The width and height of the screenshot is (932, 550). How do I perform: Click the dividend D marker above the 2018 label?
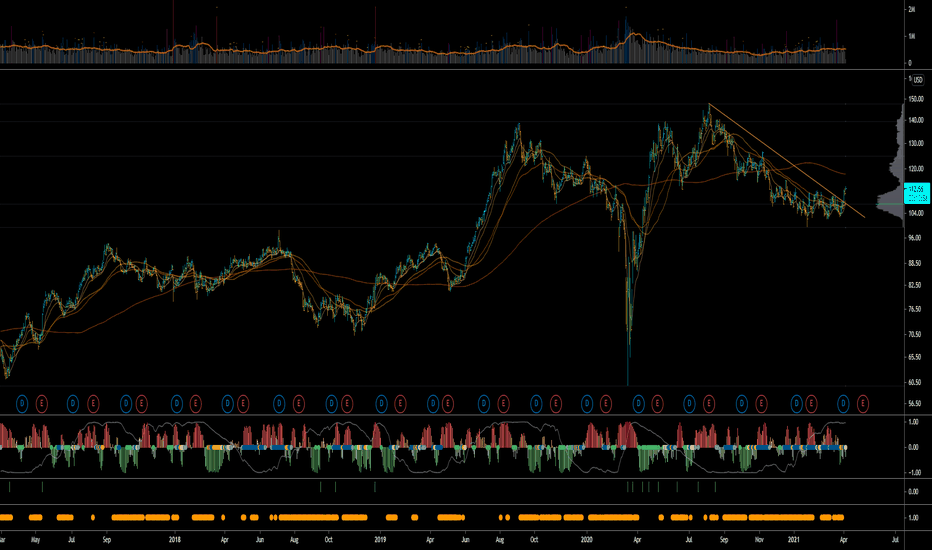click(x=177, y=404)
